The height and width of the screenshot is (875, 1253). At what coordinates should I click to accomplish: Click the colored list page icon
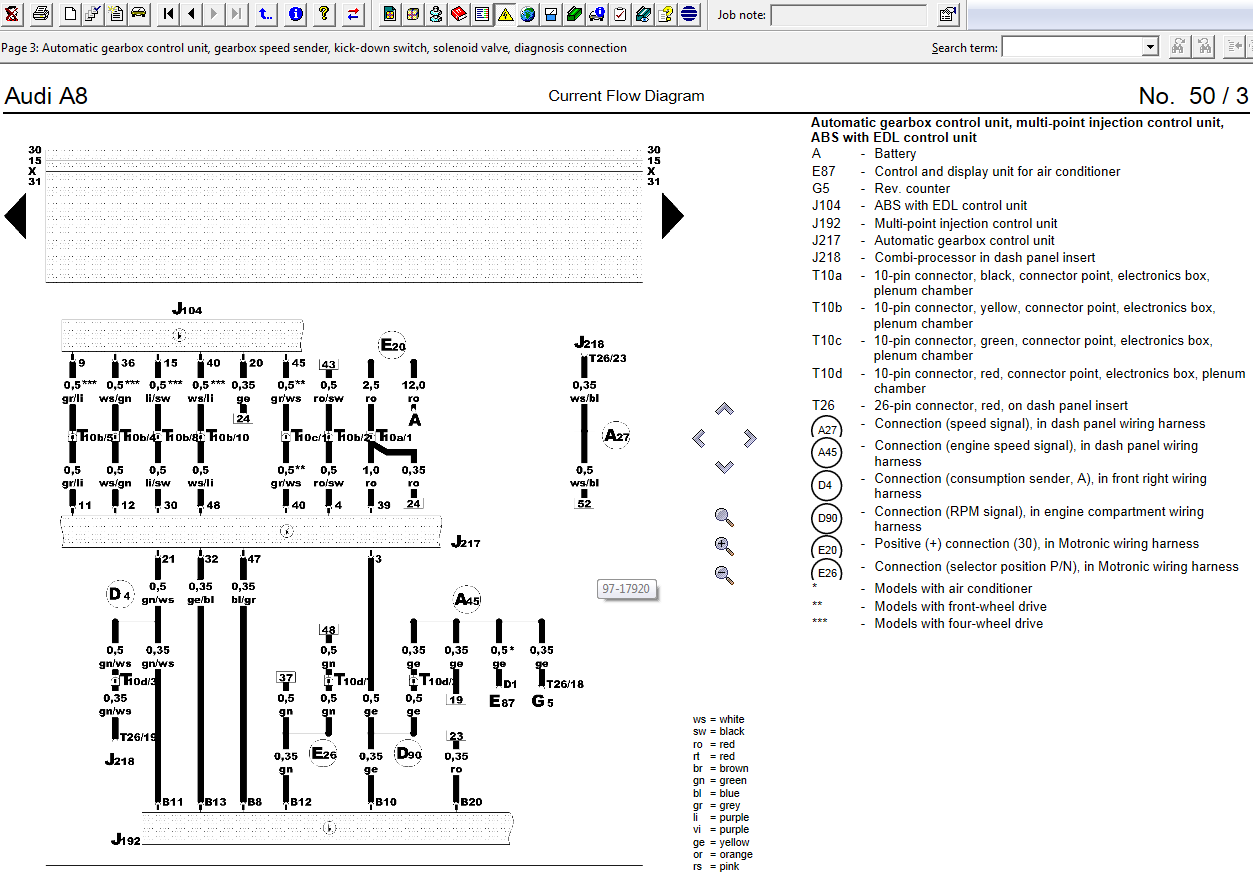coord(482,14)
